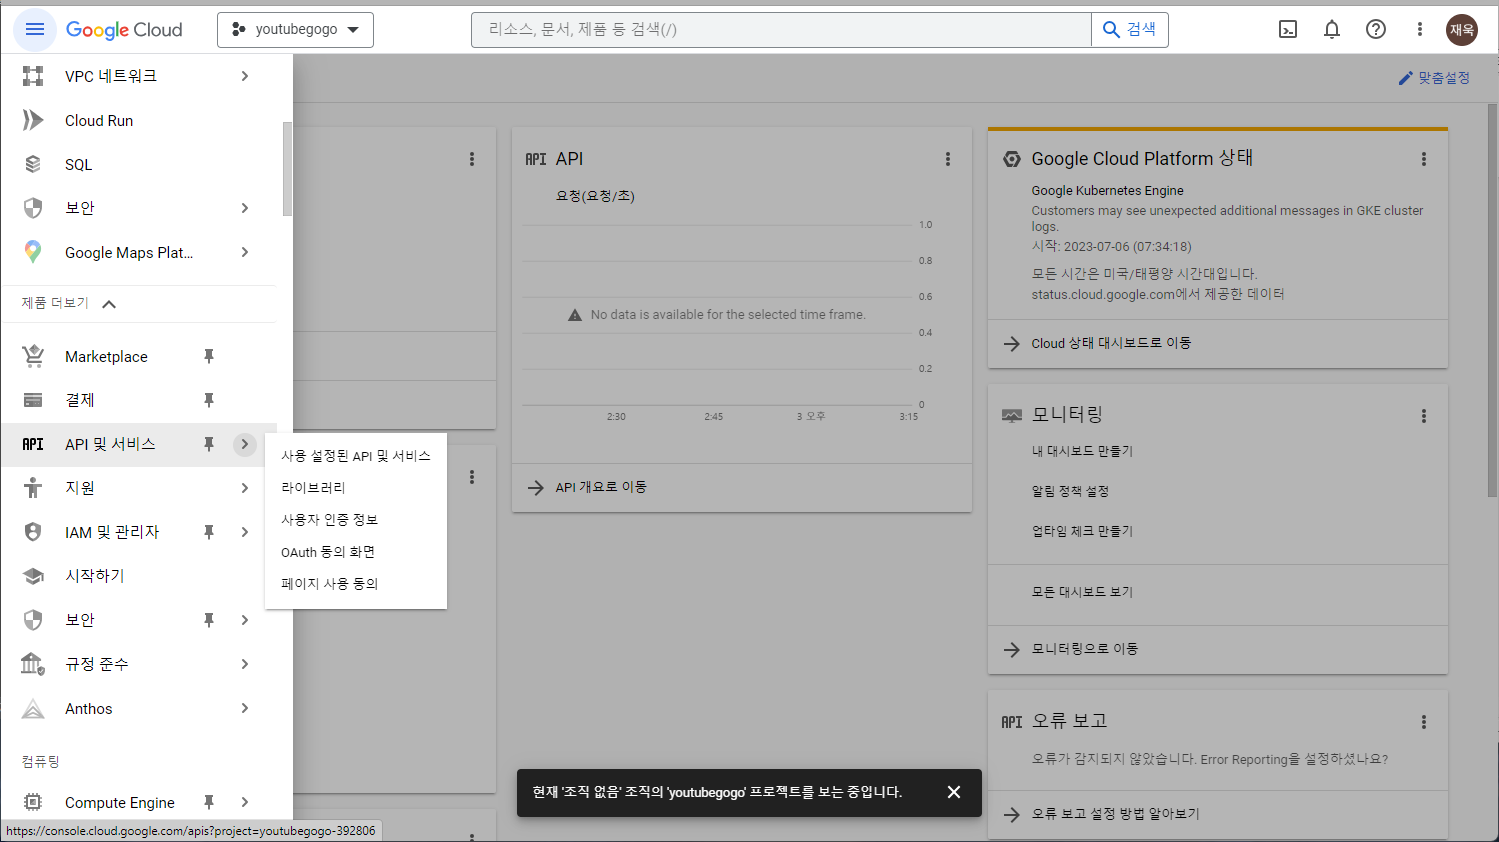Click the Google Maps Platform pin icon
The height and width of the screenshot is (842, 1499).
33,252
